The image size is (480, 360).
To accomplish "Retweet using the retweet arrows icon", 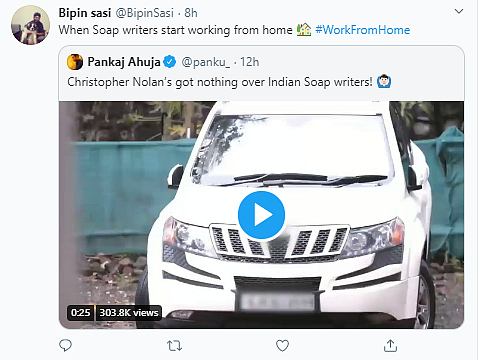I will coord(174,346).
